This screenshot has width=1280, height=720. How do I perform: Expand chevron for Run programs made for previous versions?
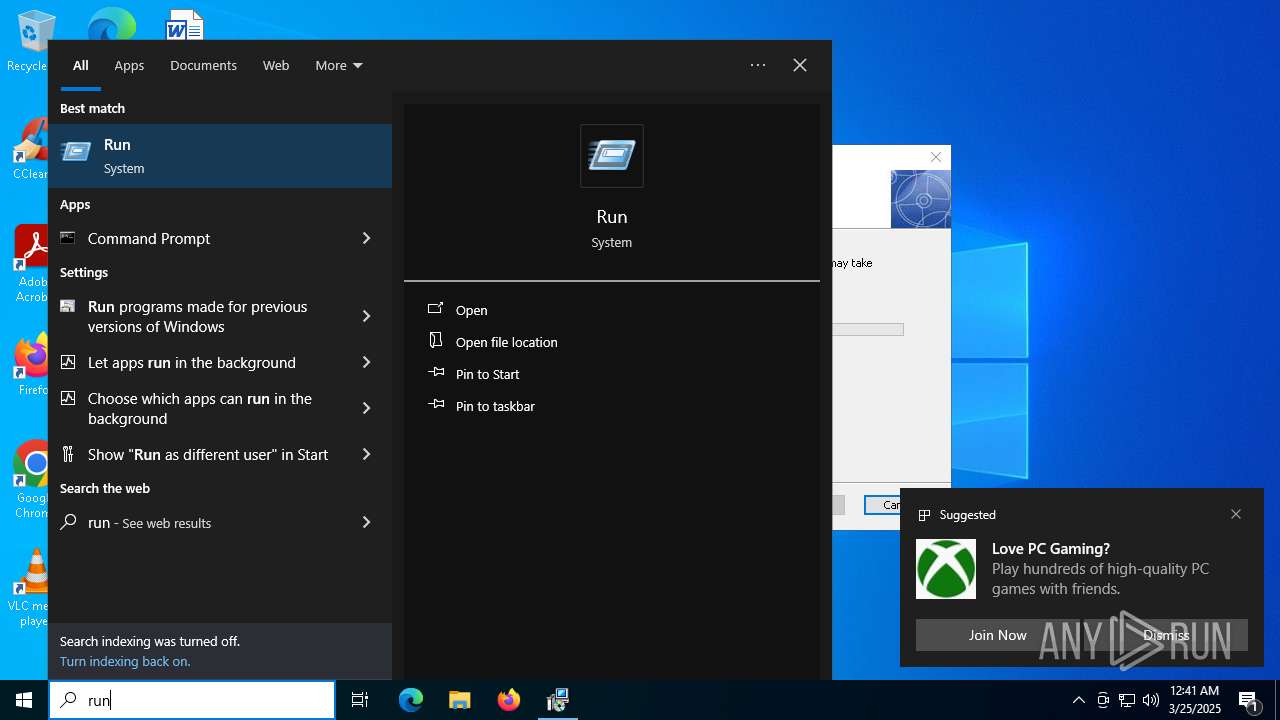tap(366, 316)
